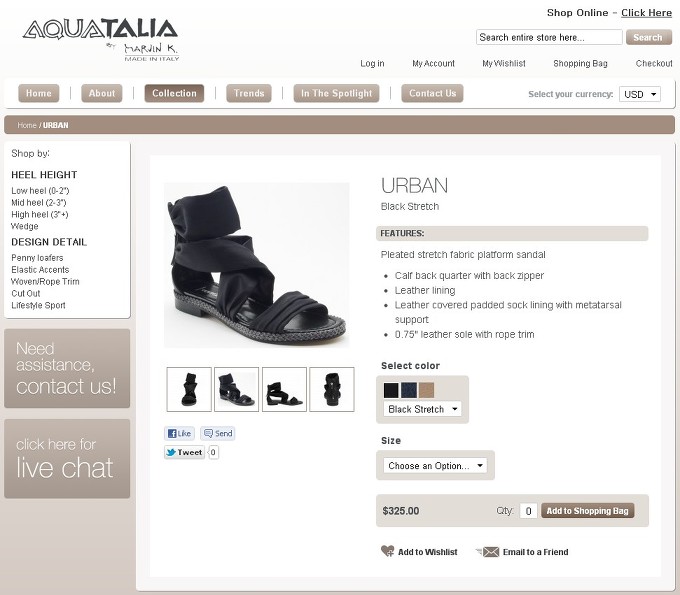Image resolution: width=680 pixels, height=595 pixels.
Task: Click the Facebook Like icon button
Action: coord(179,433)
